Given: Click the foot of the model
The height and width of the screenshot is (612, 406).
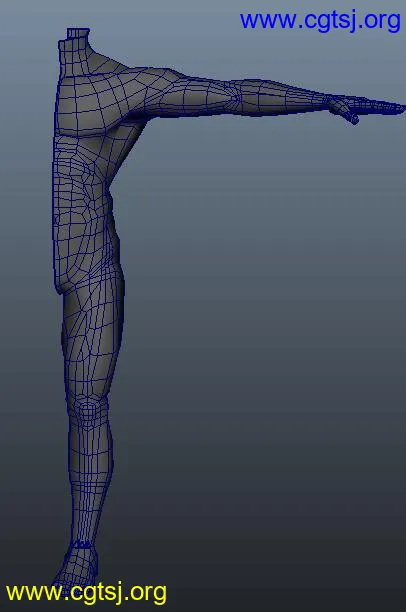Looking at the screenshot, I should click(x=76, y=568).
